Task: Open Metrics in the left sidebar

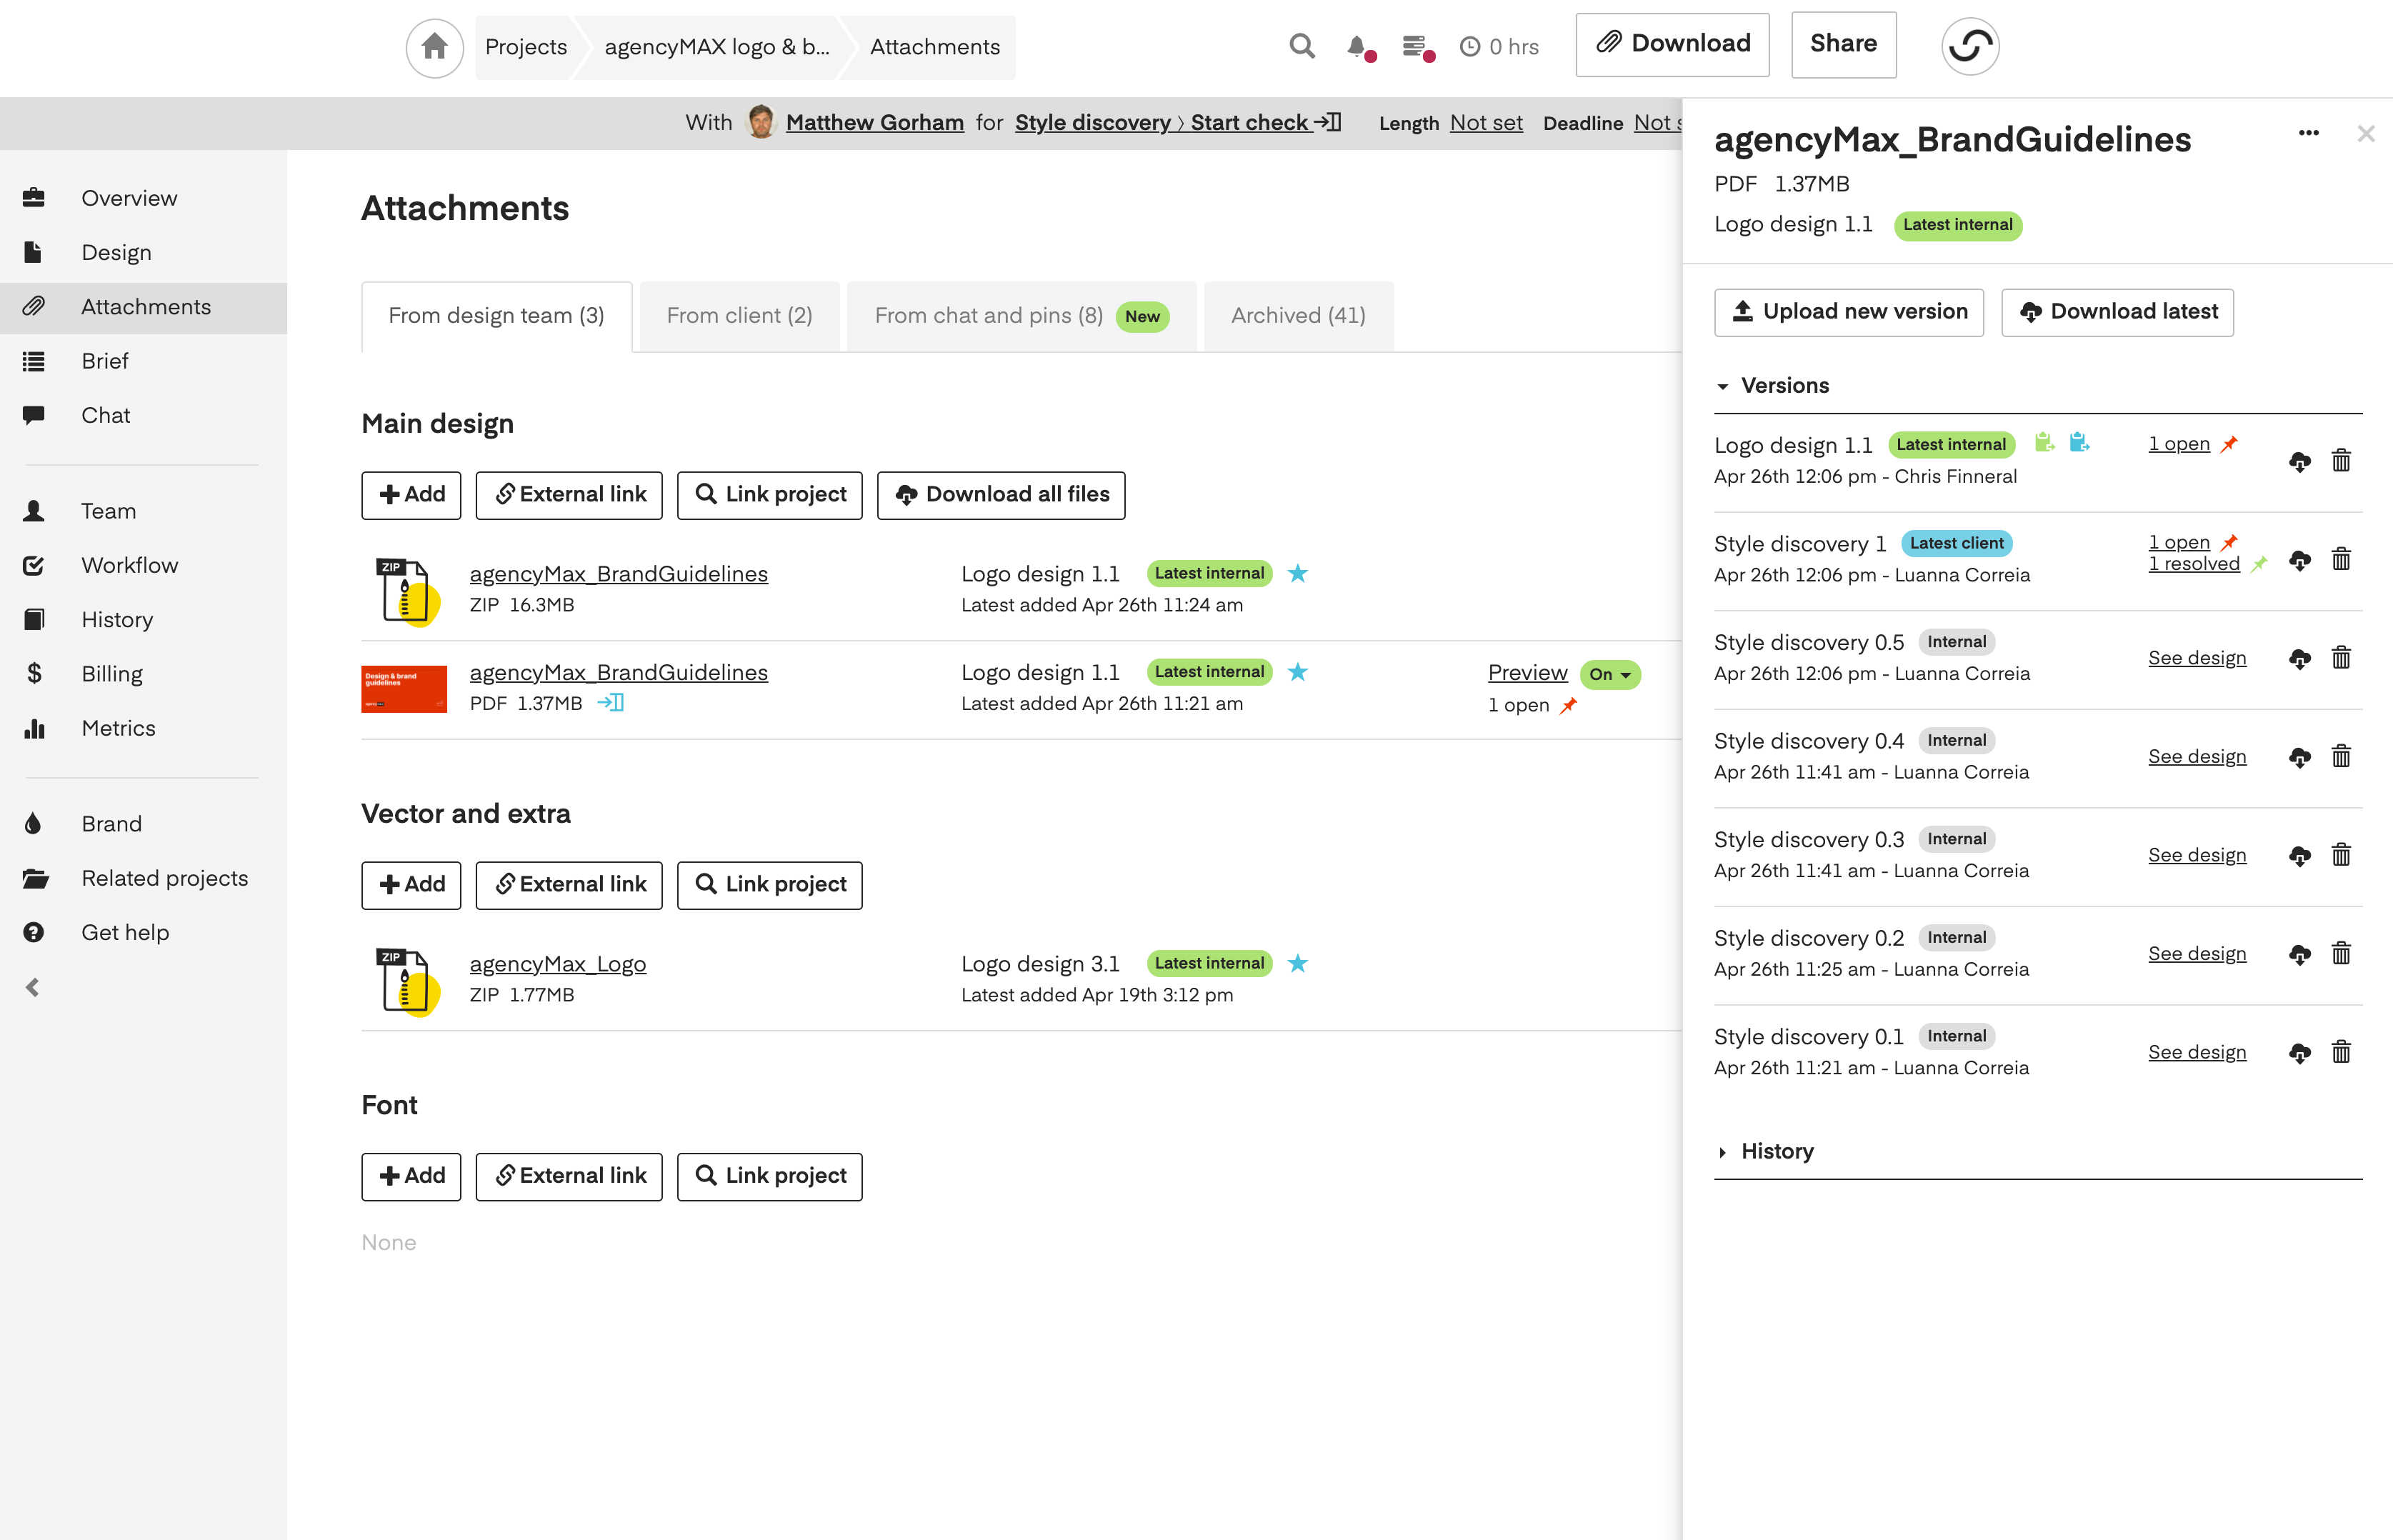Action: coord(118,728)
